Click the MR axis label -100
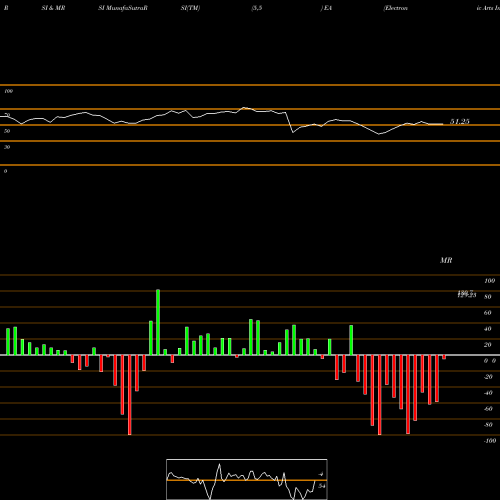Image resolution: width=500 pixels, height=500 pixels. (x=490, y=441)
